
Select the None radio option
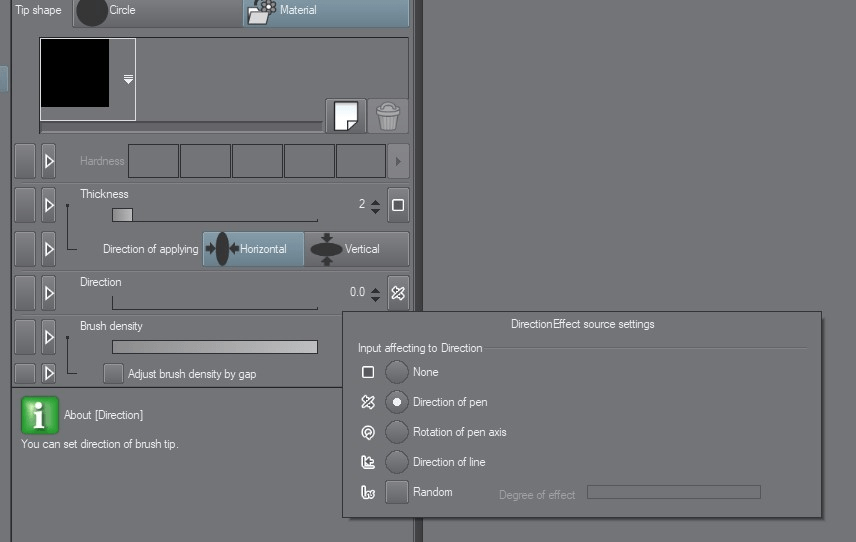(x=397, y=372)
